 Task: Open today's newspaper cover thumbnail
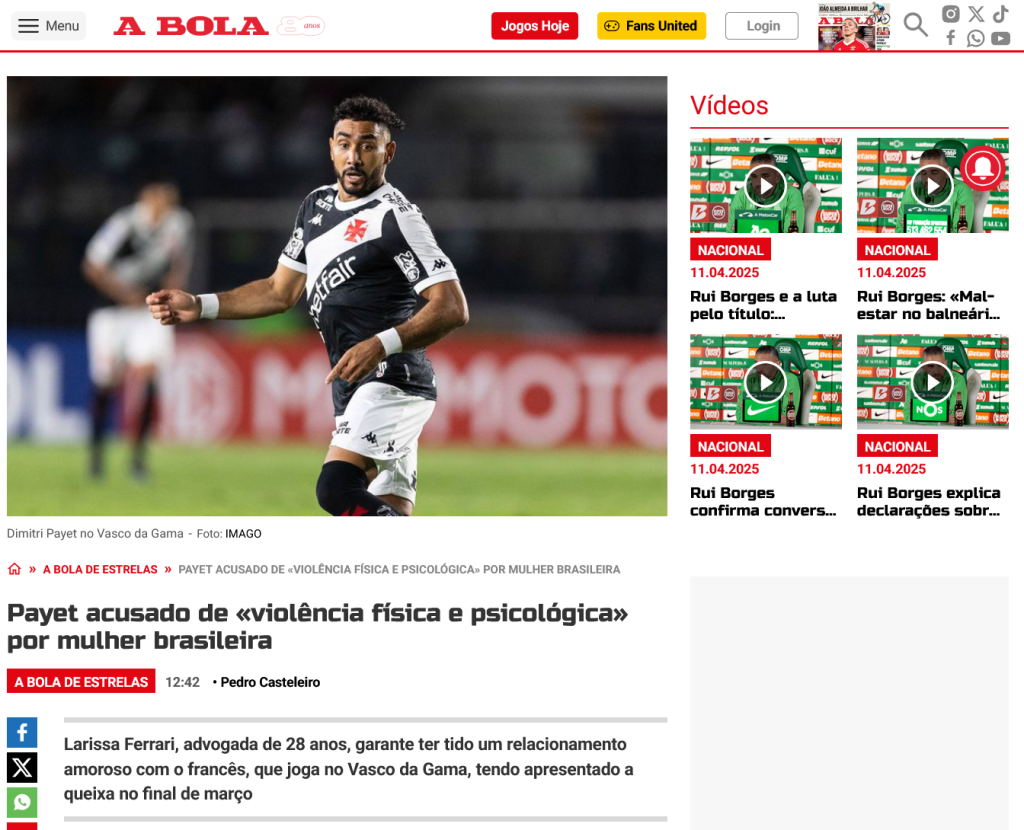coord(854,26)
